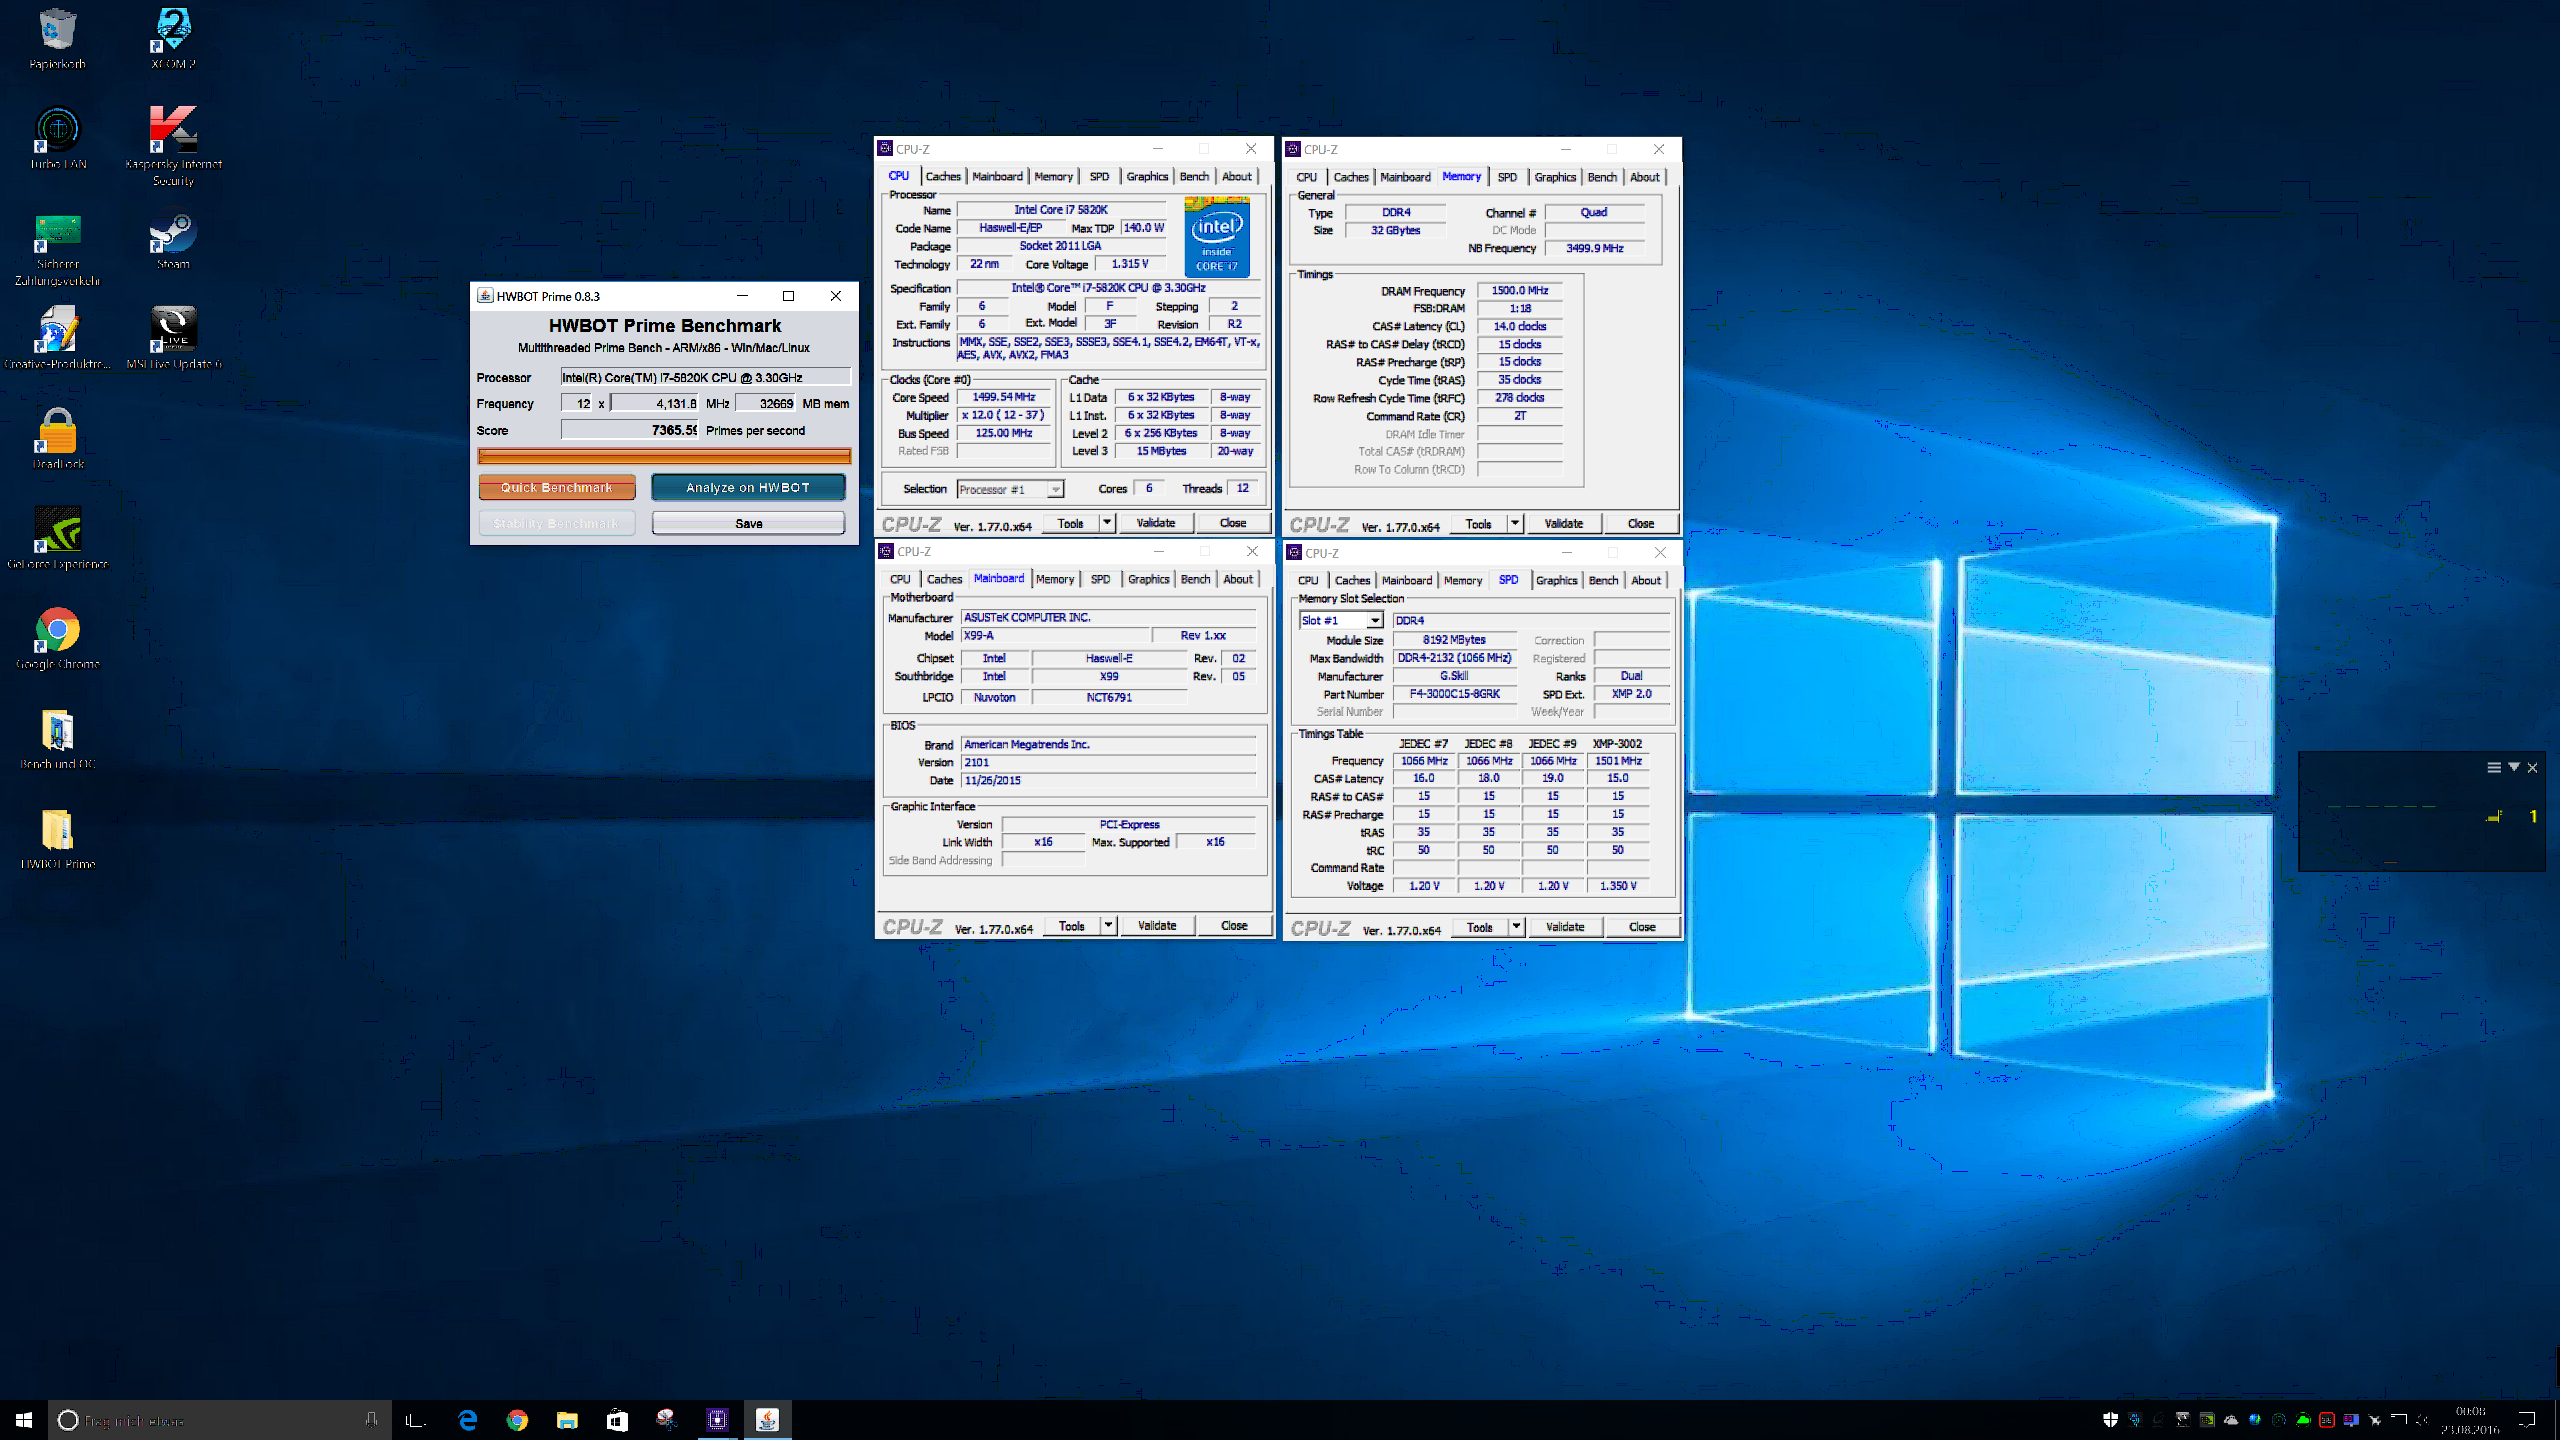Viewport: 2560px width, 1440px height.
Task: Open the Snipping Tool taskbar icon
Action: [667, 1420]
